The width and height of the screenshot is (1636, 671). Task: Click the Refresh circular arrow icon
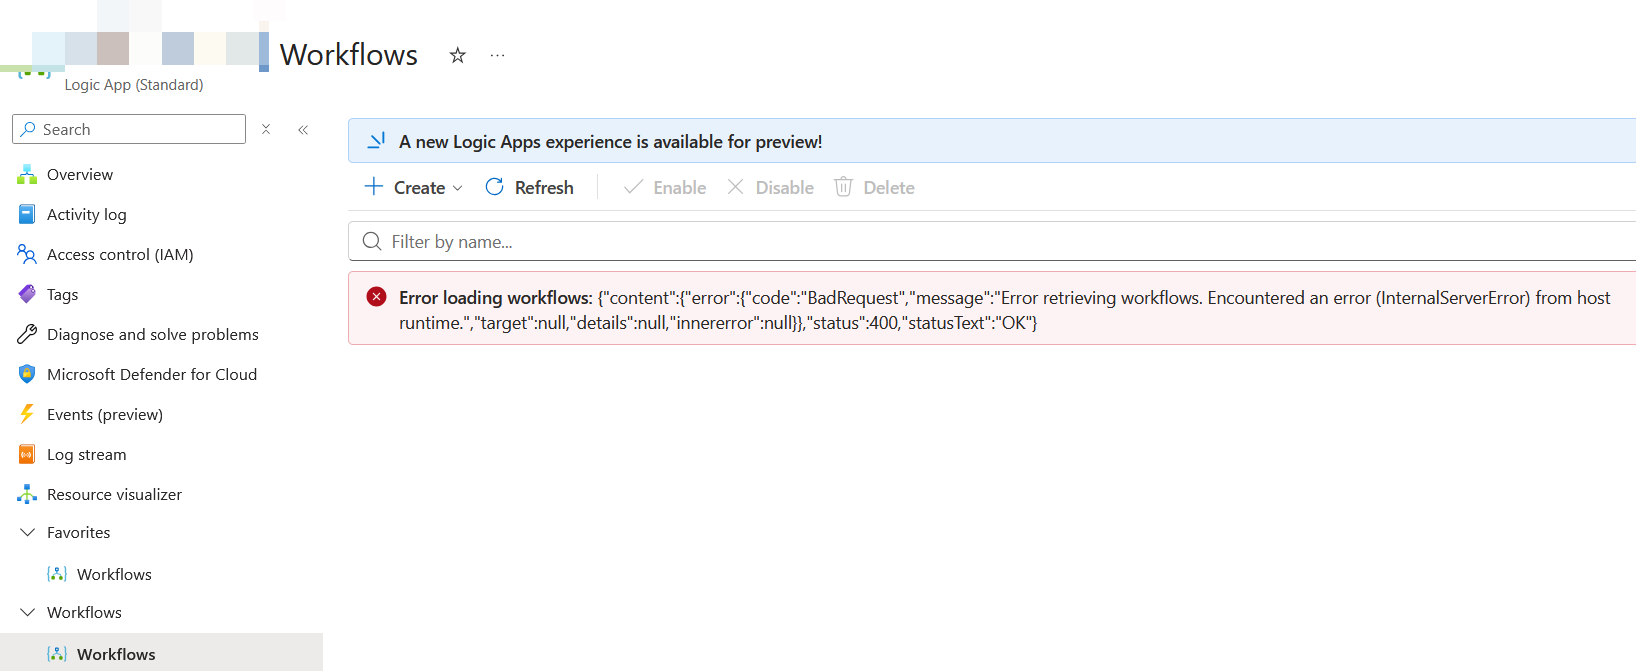point(494,187)
